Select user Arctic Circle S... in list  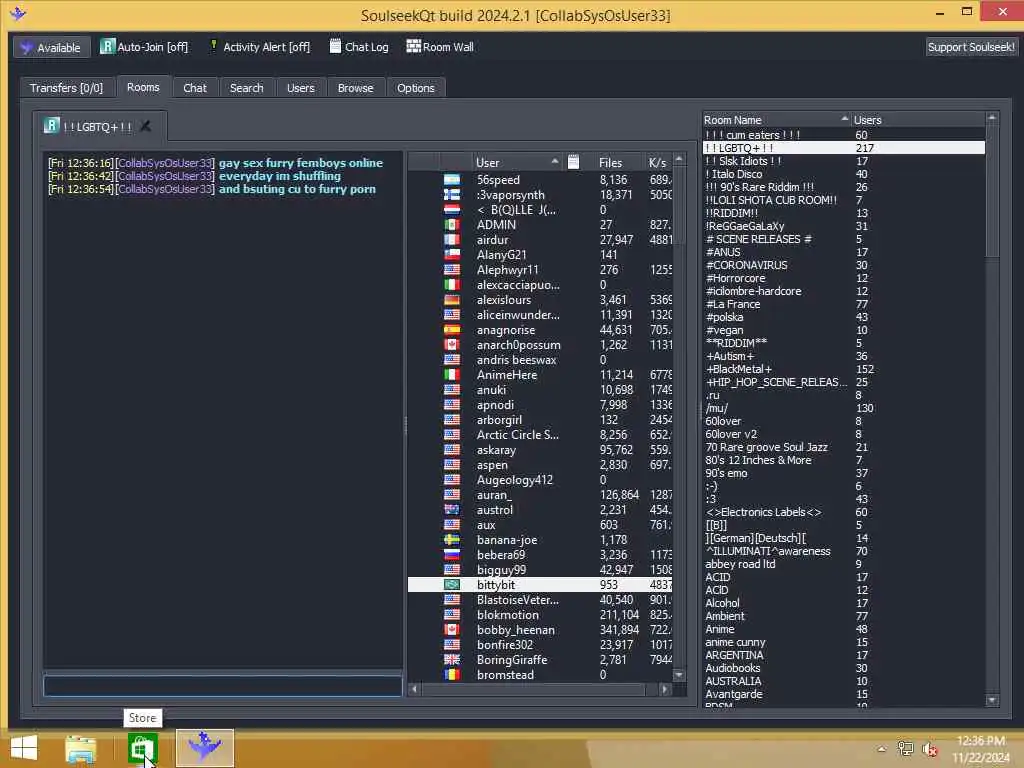(540, 435)
